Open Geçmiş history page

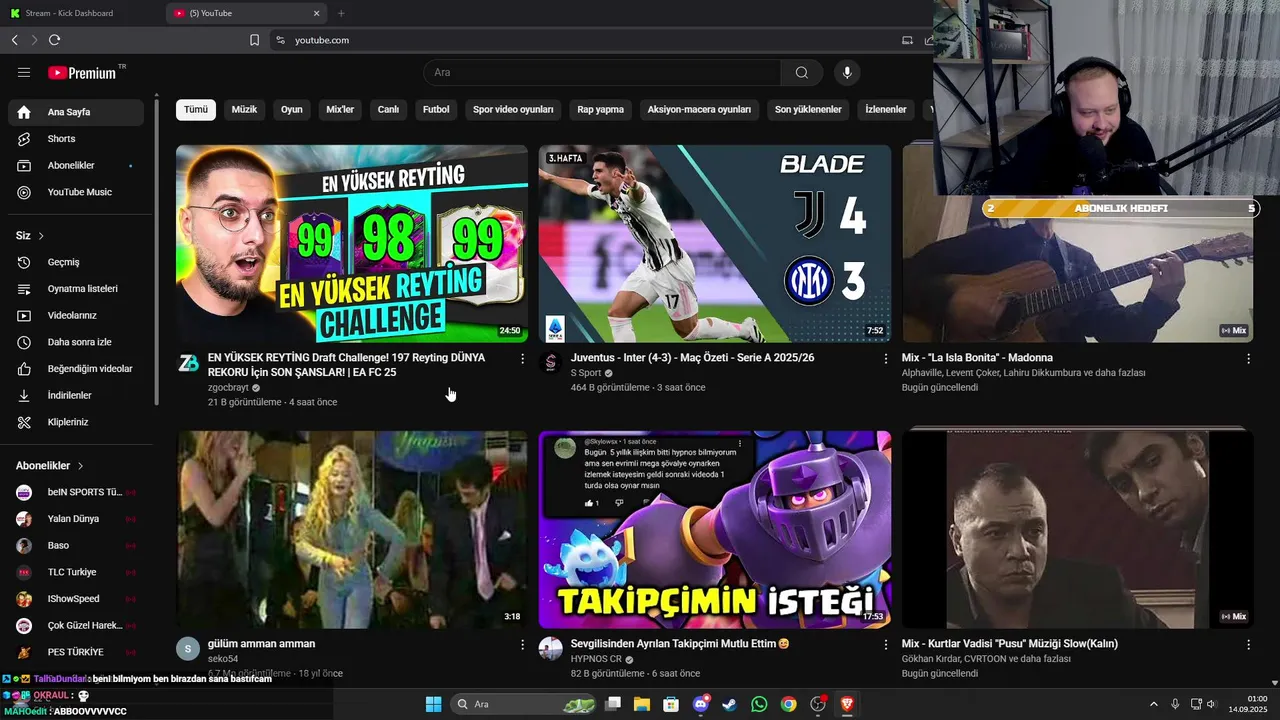pyautogui.click(x=76, y=262)
